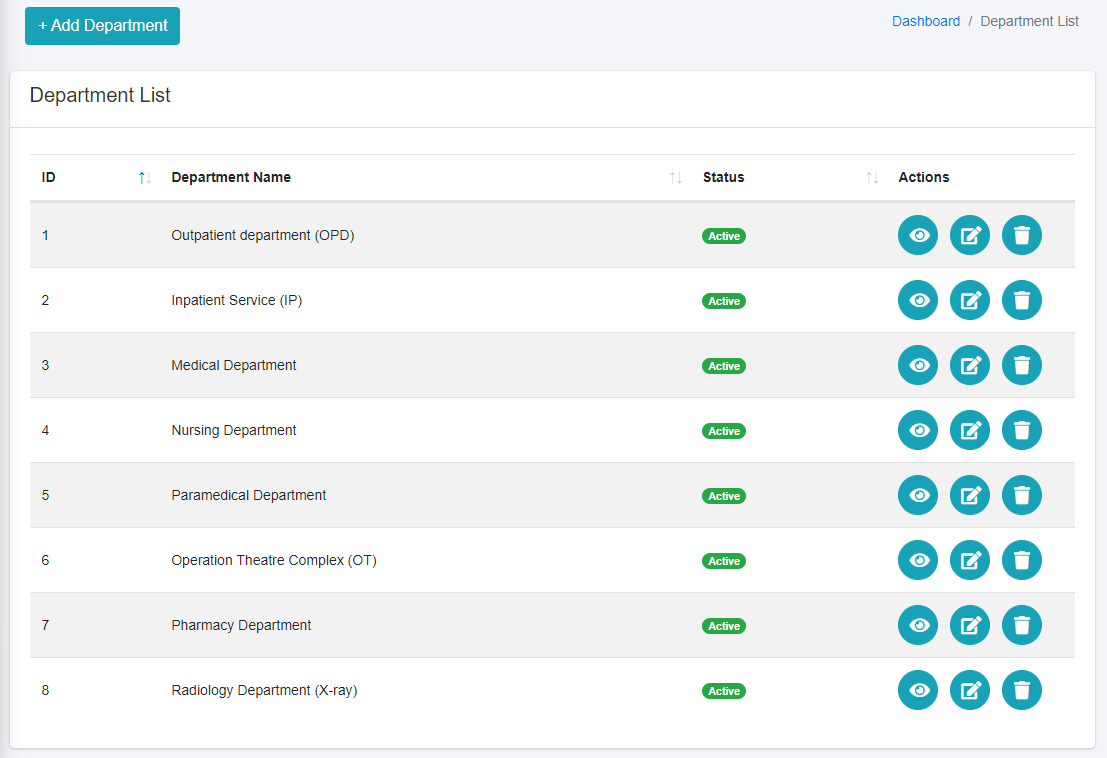1107x758 pixels.
Task: Click the Add Department button
Action: (x=102, y=26)
